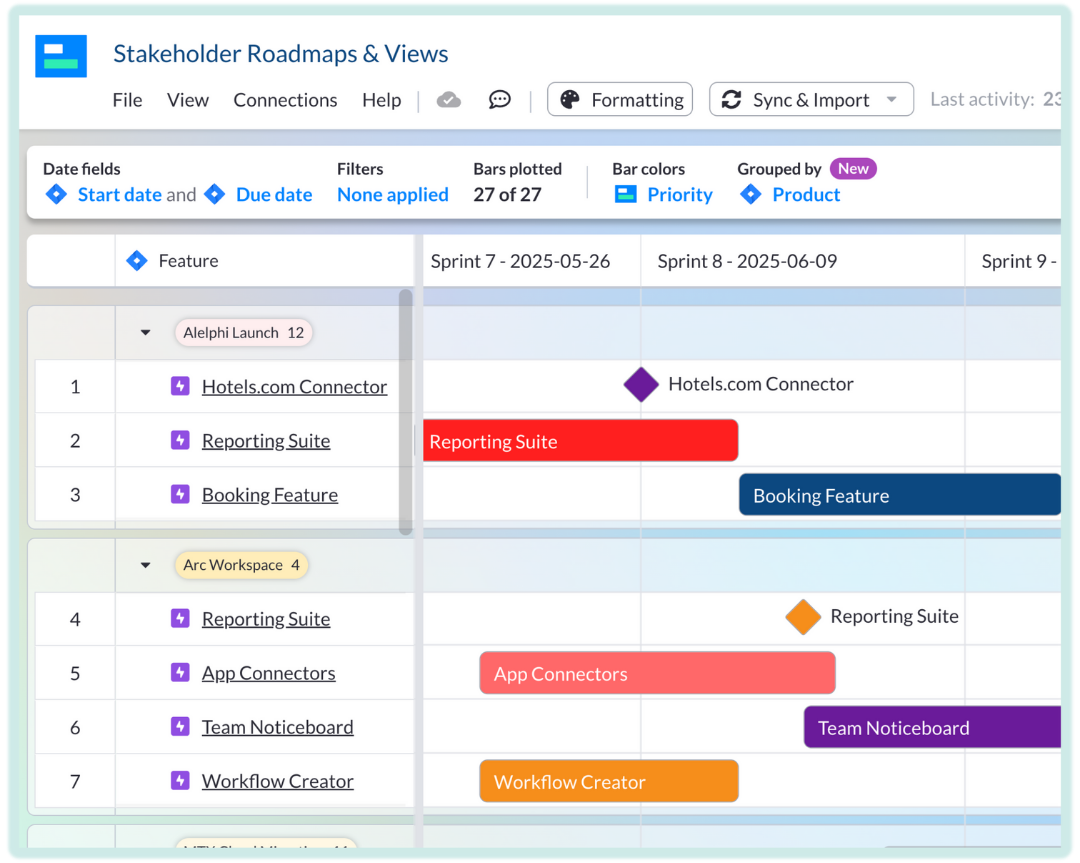Open the Workflow Creator feature link
This screenshot has height=863, width=1080.
click(278, 780)
